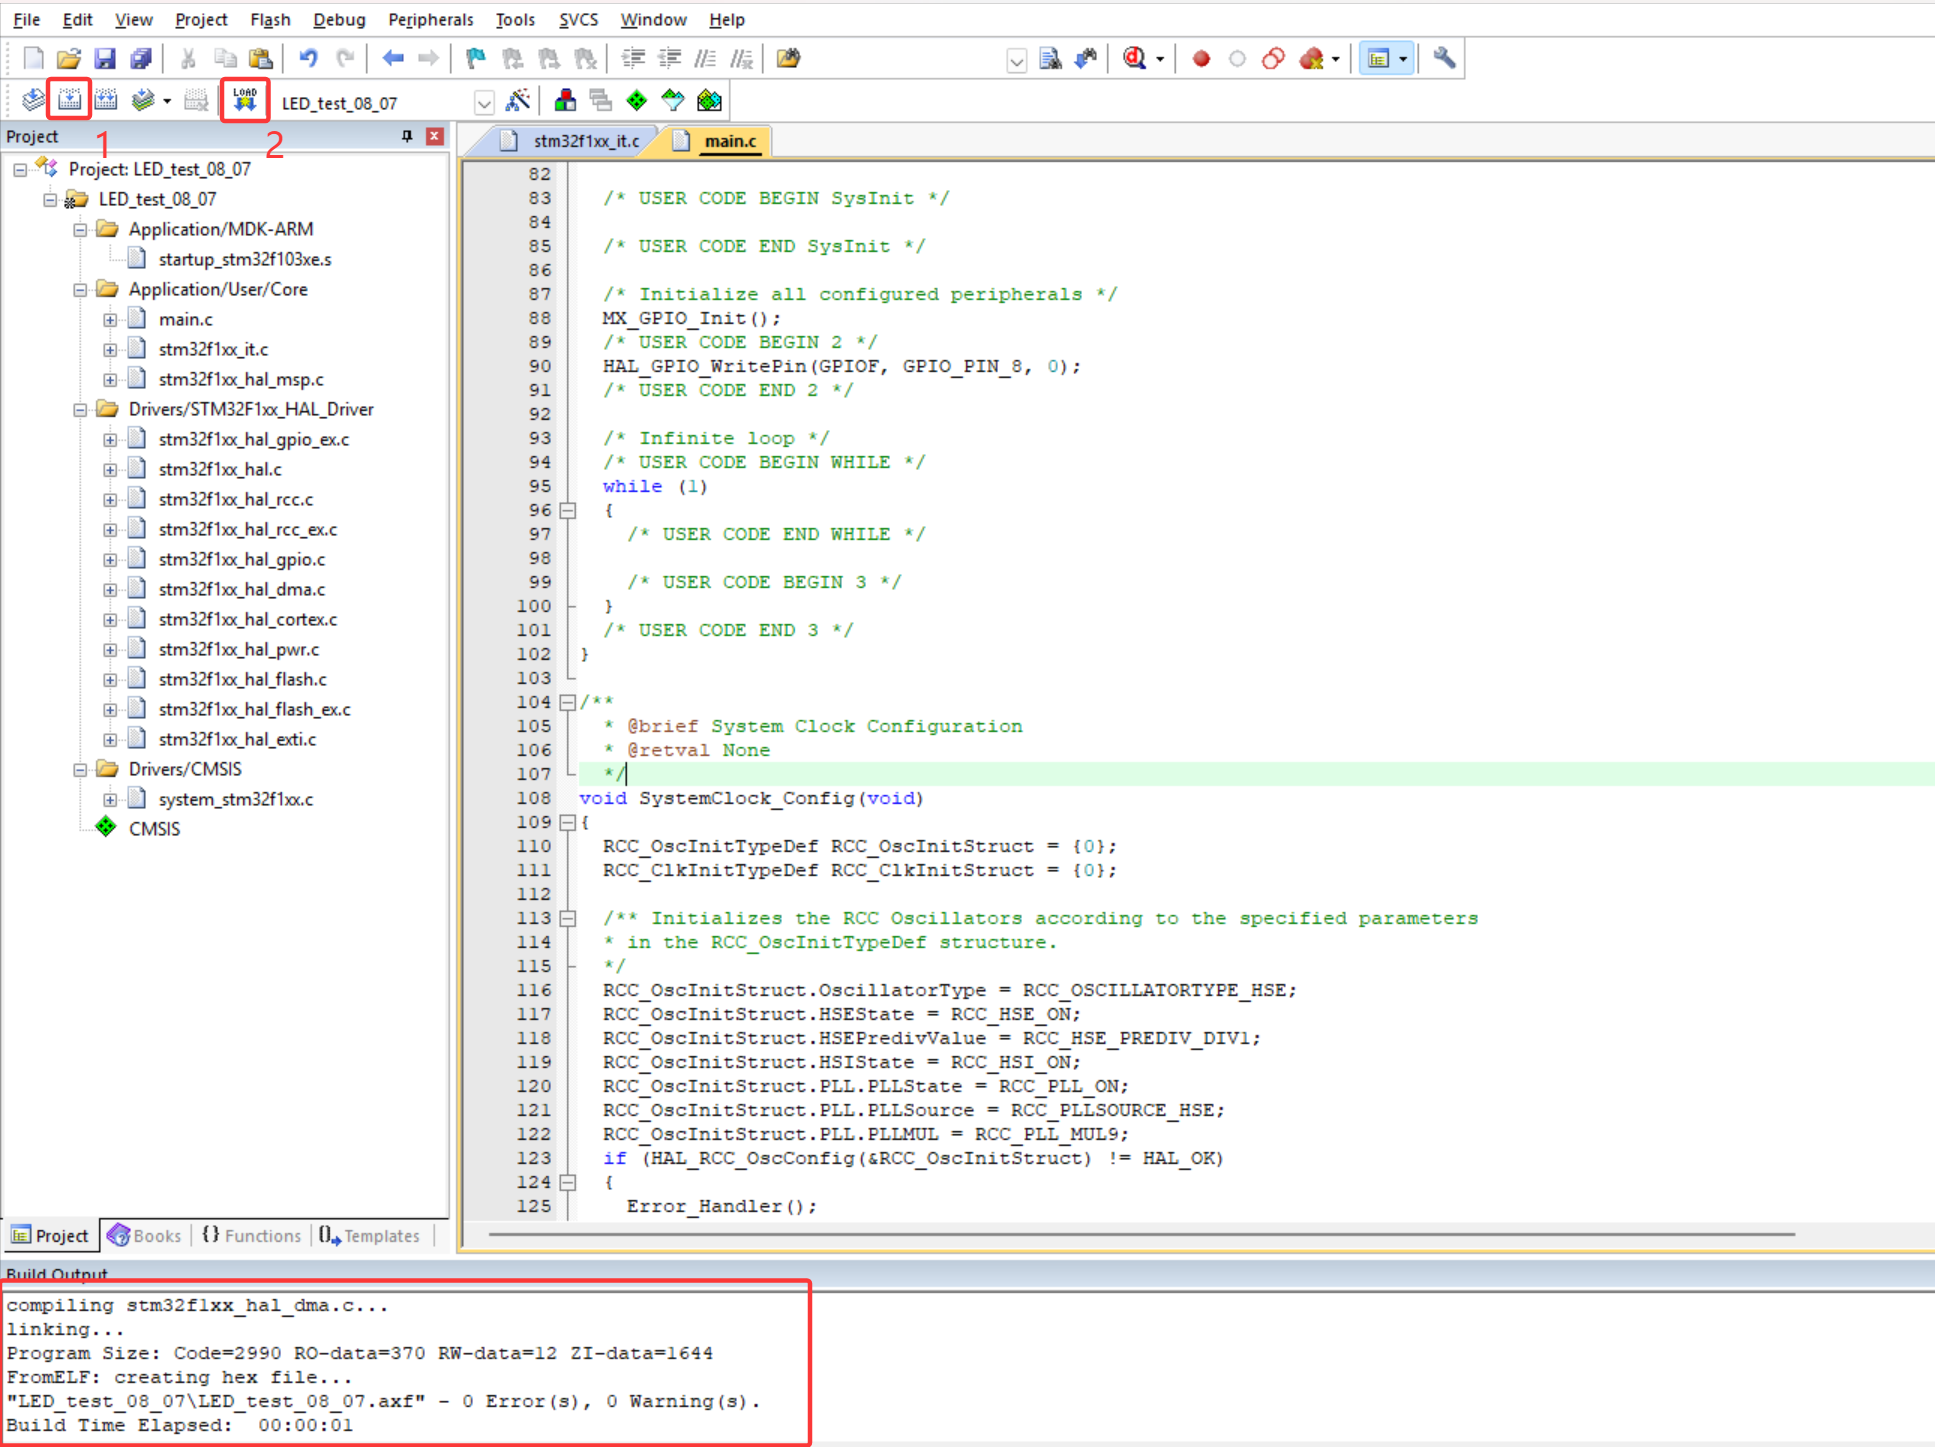Save all files

(141, 58)
